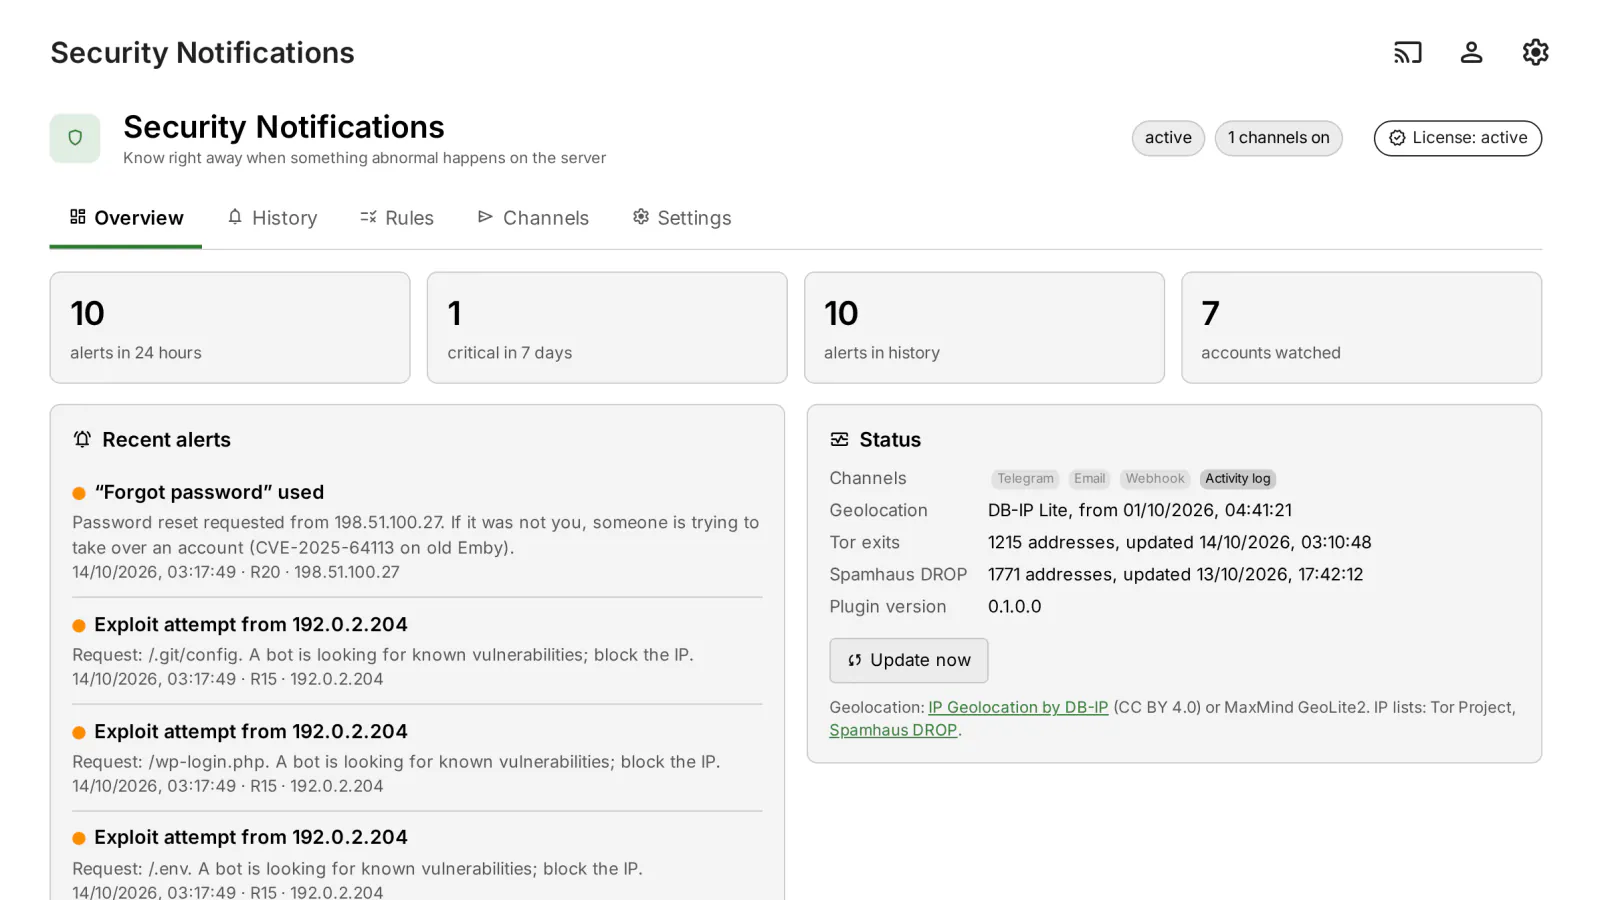Switch to the Overview tab
The width and height of the screenshot is (1600, 900).
[x=126, y=218]
